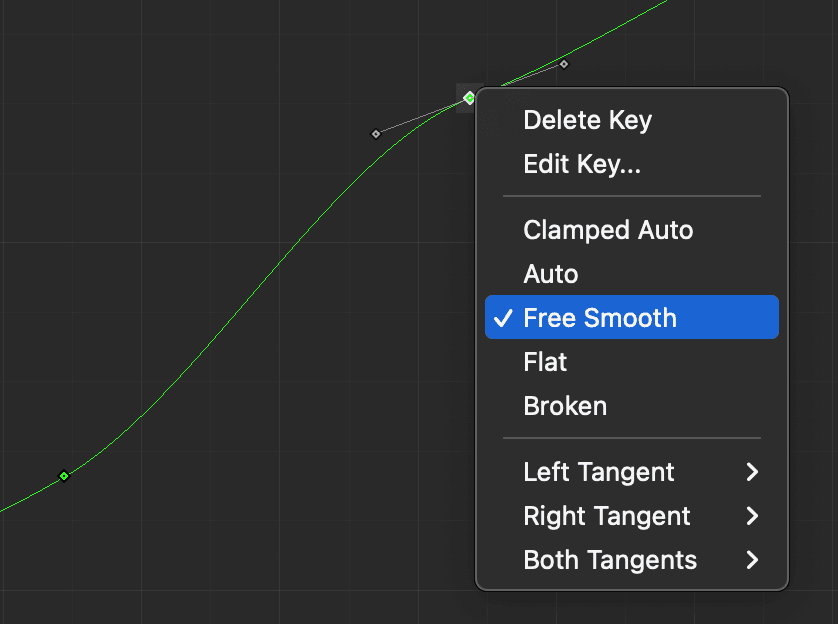Grab the left tangent handle of the selected key
The height and width of the screenshot is (624, 838).
point(376,133)
